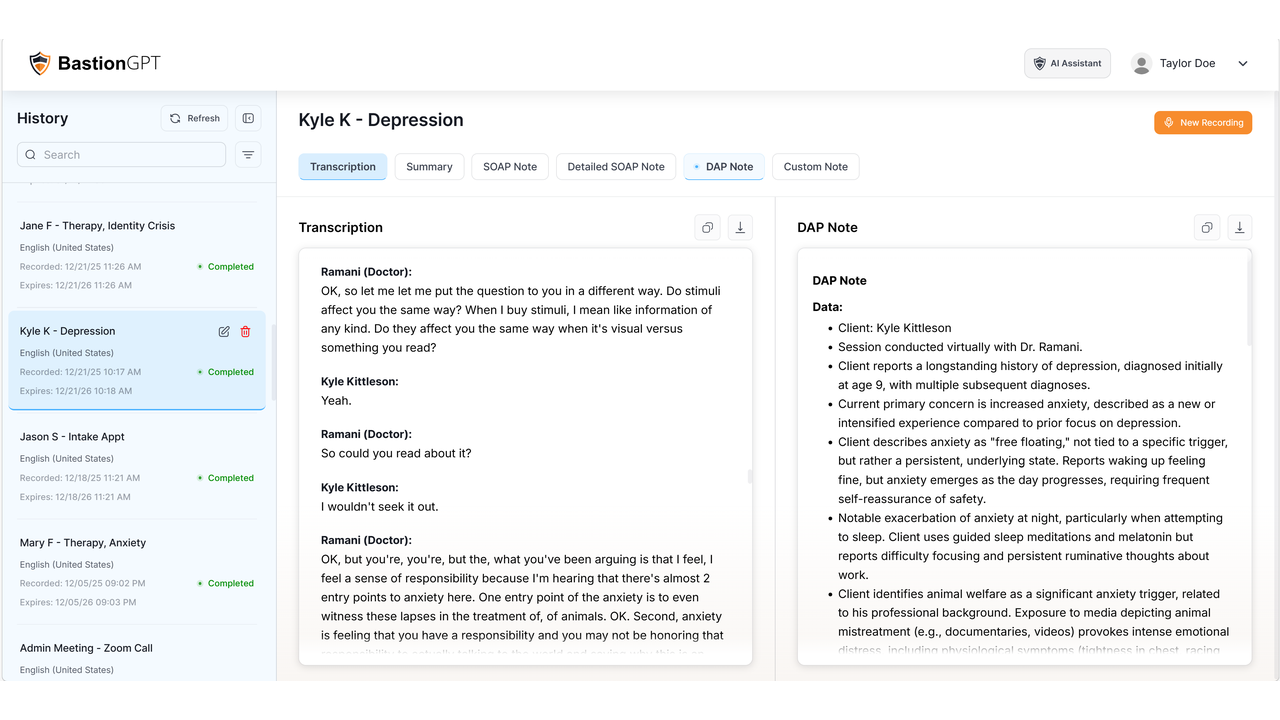The width and height of the screenshot is (1280, 720).
Task: Open the history filter options icon
Action: [x=248, y=155]
